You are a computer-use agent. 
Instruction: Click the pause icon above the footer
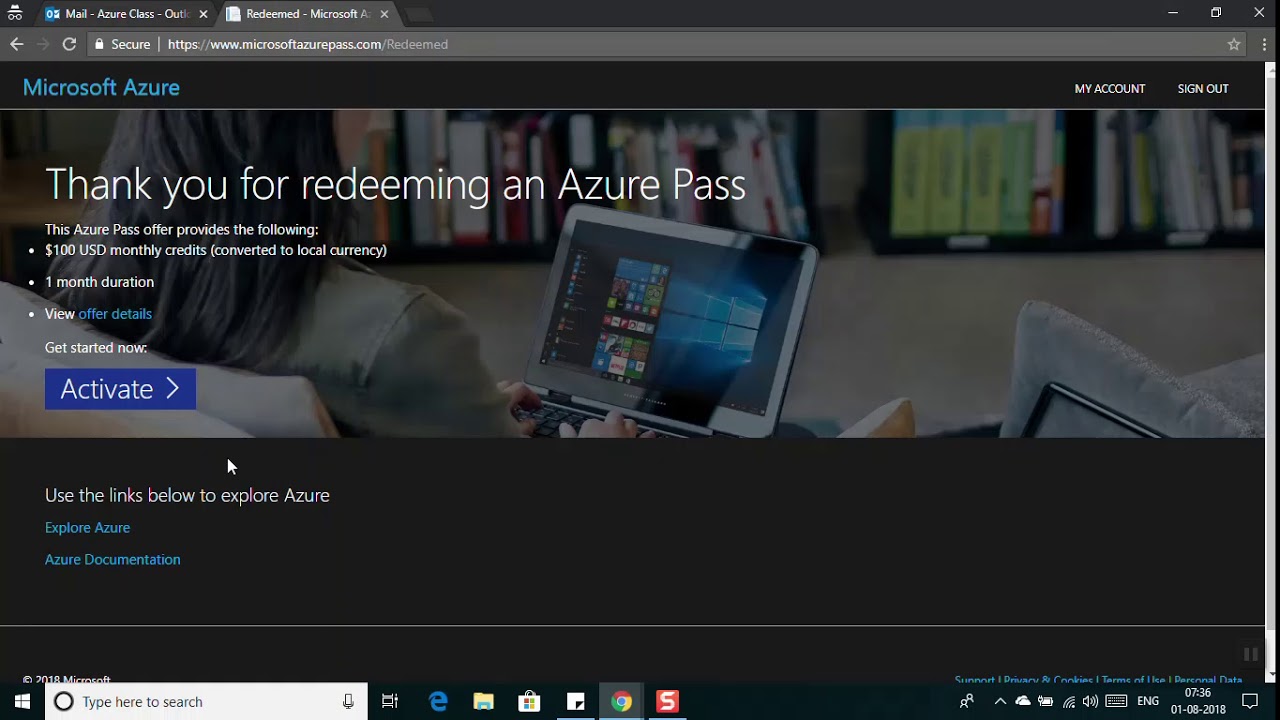pos(1250,654)
